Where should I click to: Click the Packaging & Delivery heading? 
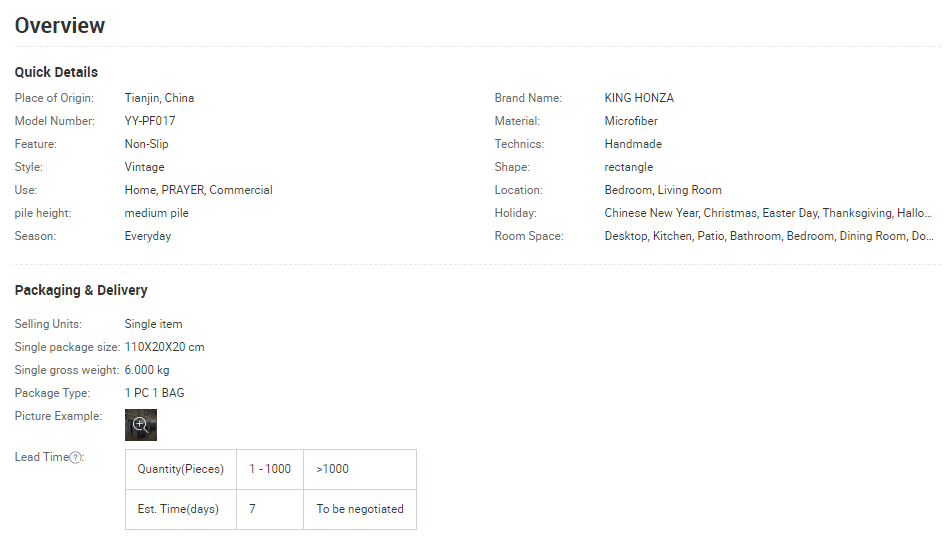point(81,290)
